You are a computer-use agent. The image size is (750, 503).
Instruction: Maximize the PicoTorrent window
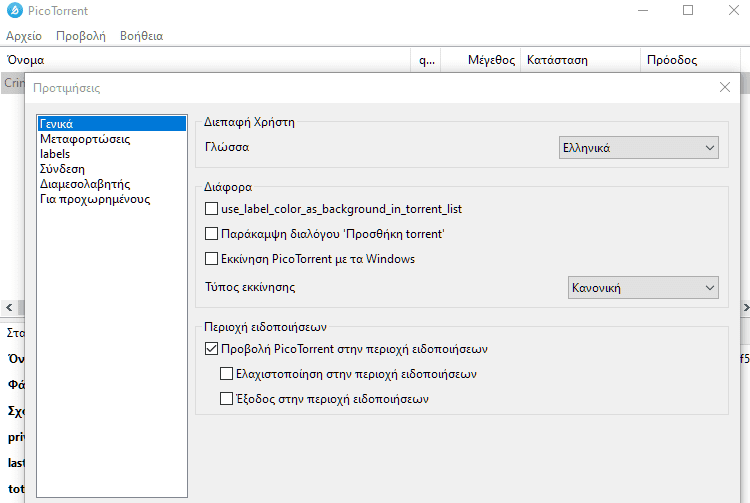coord(688,11)
